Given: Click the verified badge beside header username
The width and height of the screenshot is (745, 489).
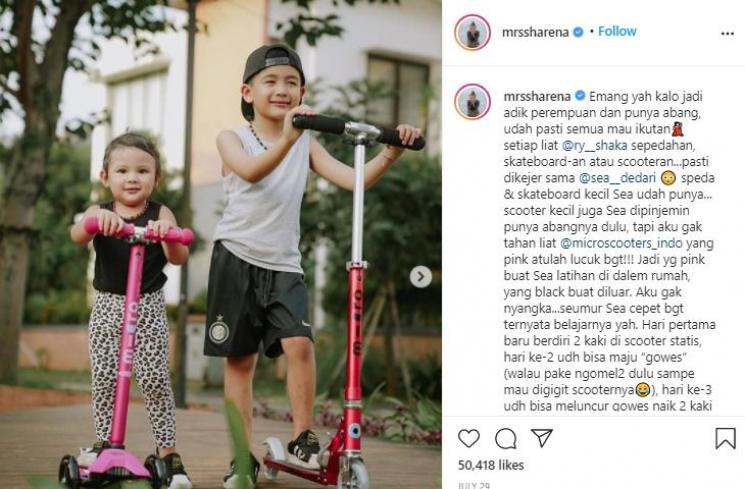Looking at the screenshot, I should point(578,32).
